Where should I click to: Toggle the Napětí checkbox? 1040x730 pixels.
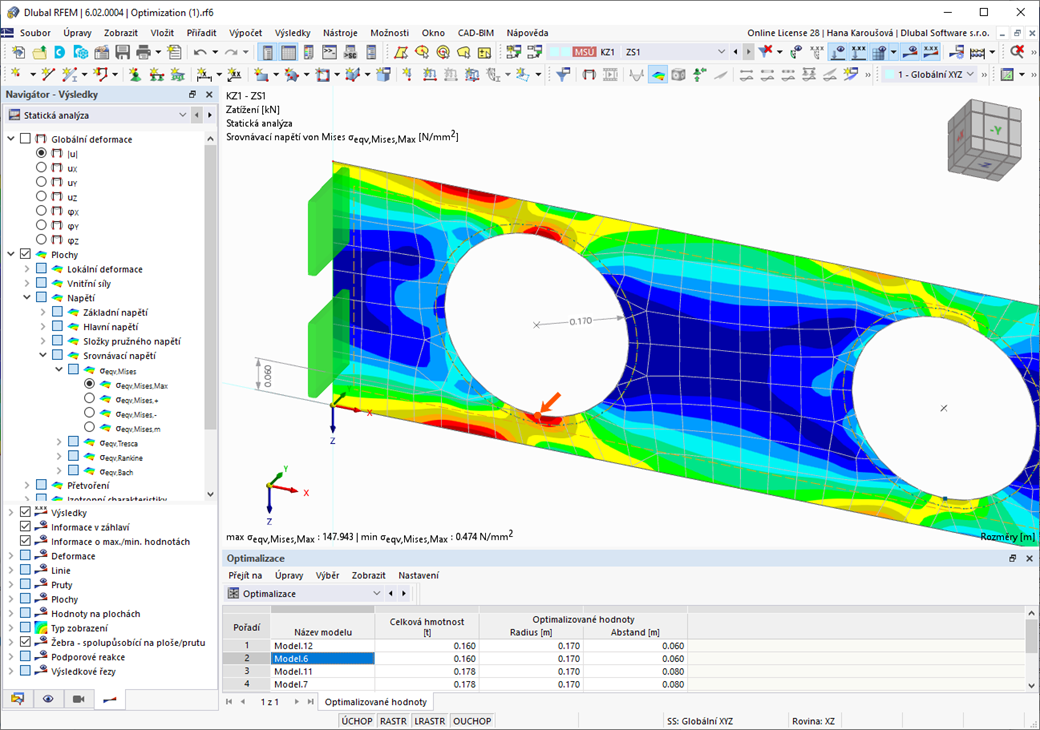point(41,297)
